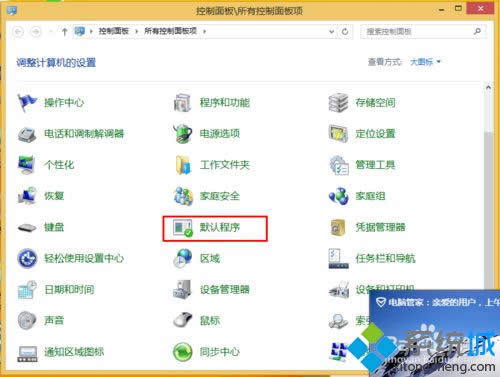The image size is (500, 377).
Task: Open the 轻松使用设置中心 icon
Action: point(27,258)
